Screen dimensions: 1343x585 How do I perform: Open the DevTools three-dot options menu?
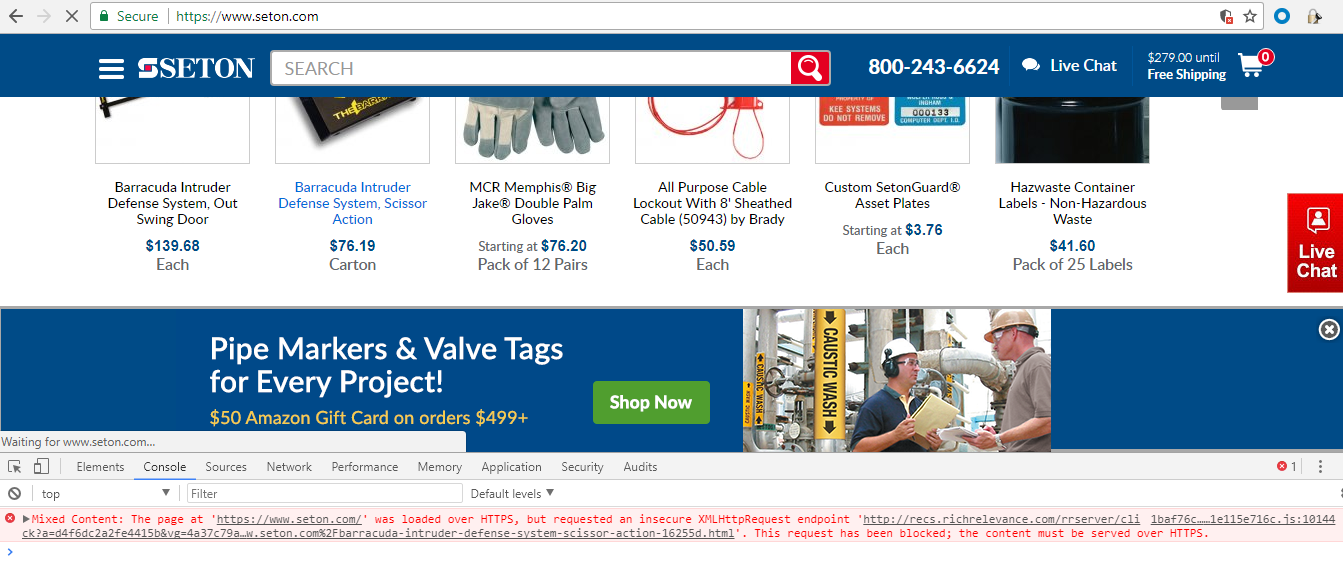1320,466
